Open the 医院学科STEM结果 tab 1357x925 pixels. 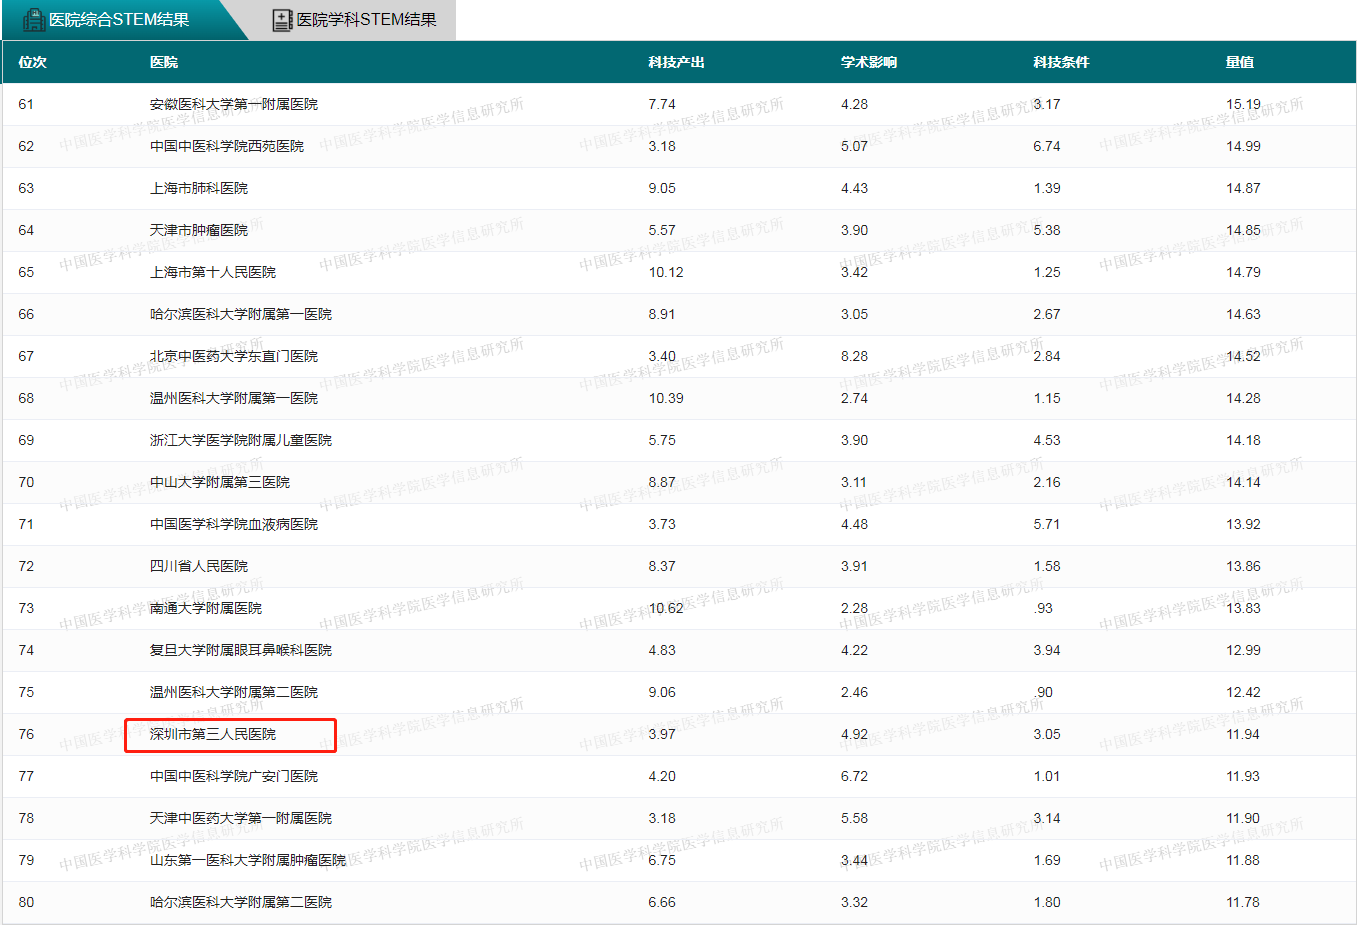click(x=366, y=20)
